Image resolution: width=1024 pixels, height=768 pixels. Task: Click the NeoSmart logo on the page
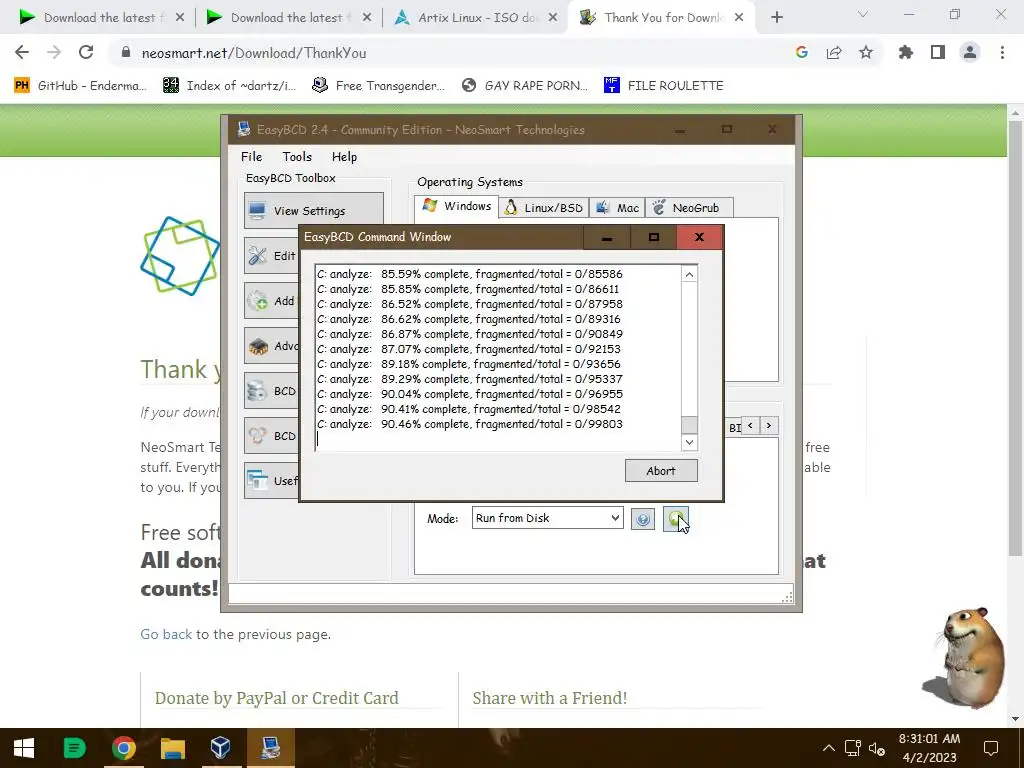(x=180, y=255)
